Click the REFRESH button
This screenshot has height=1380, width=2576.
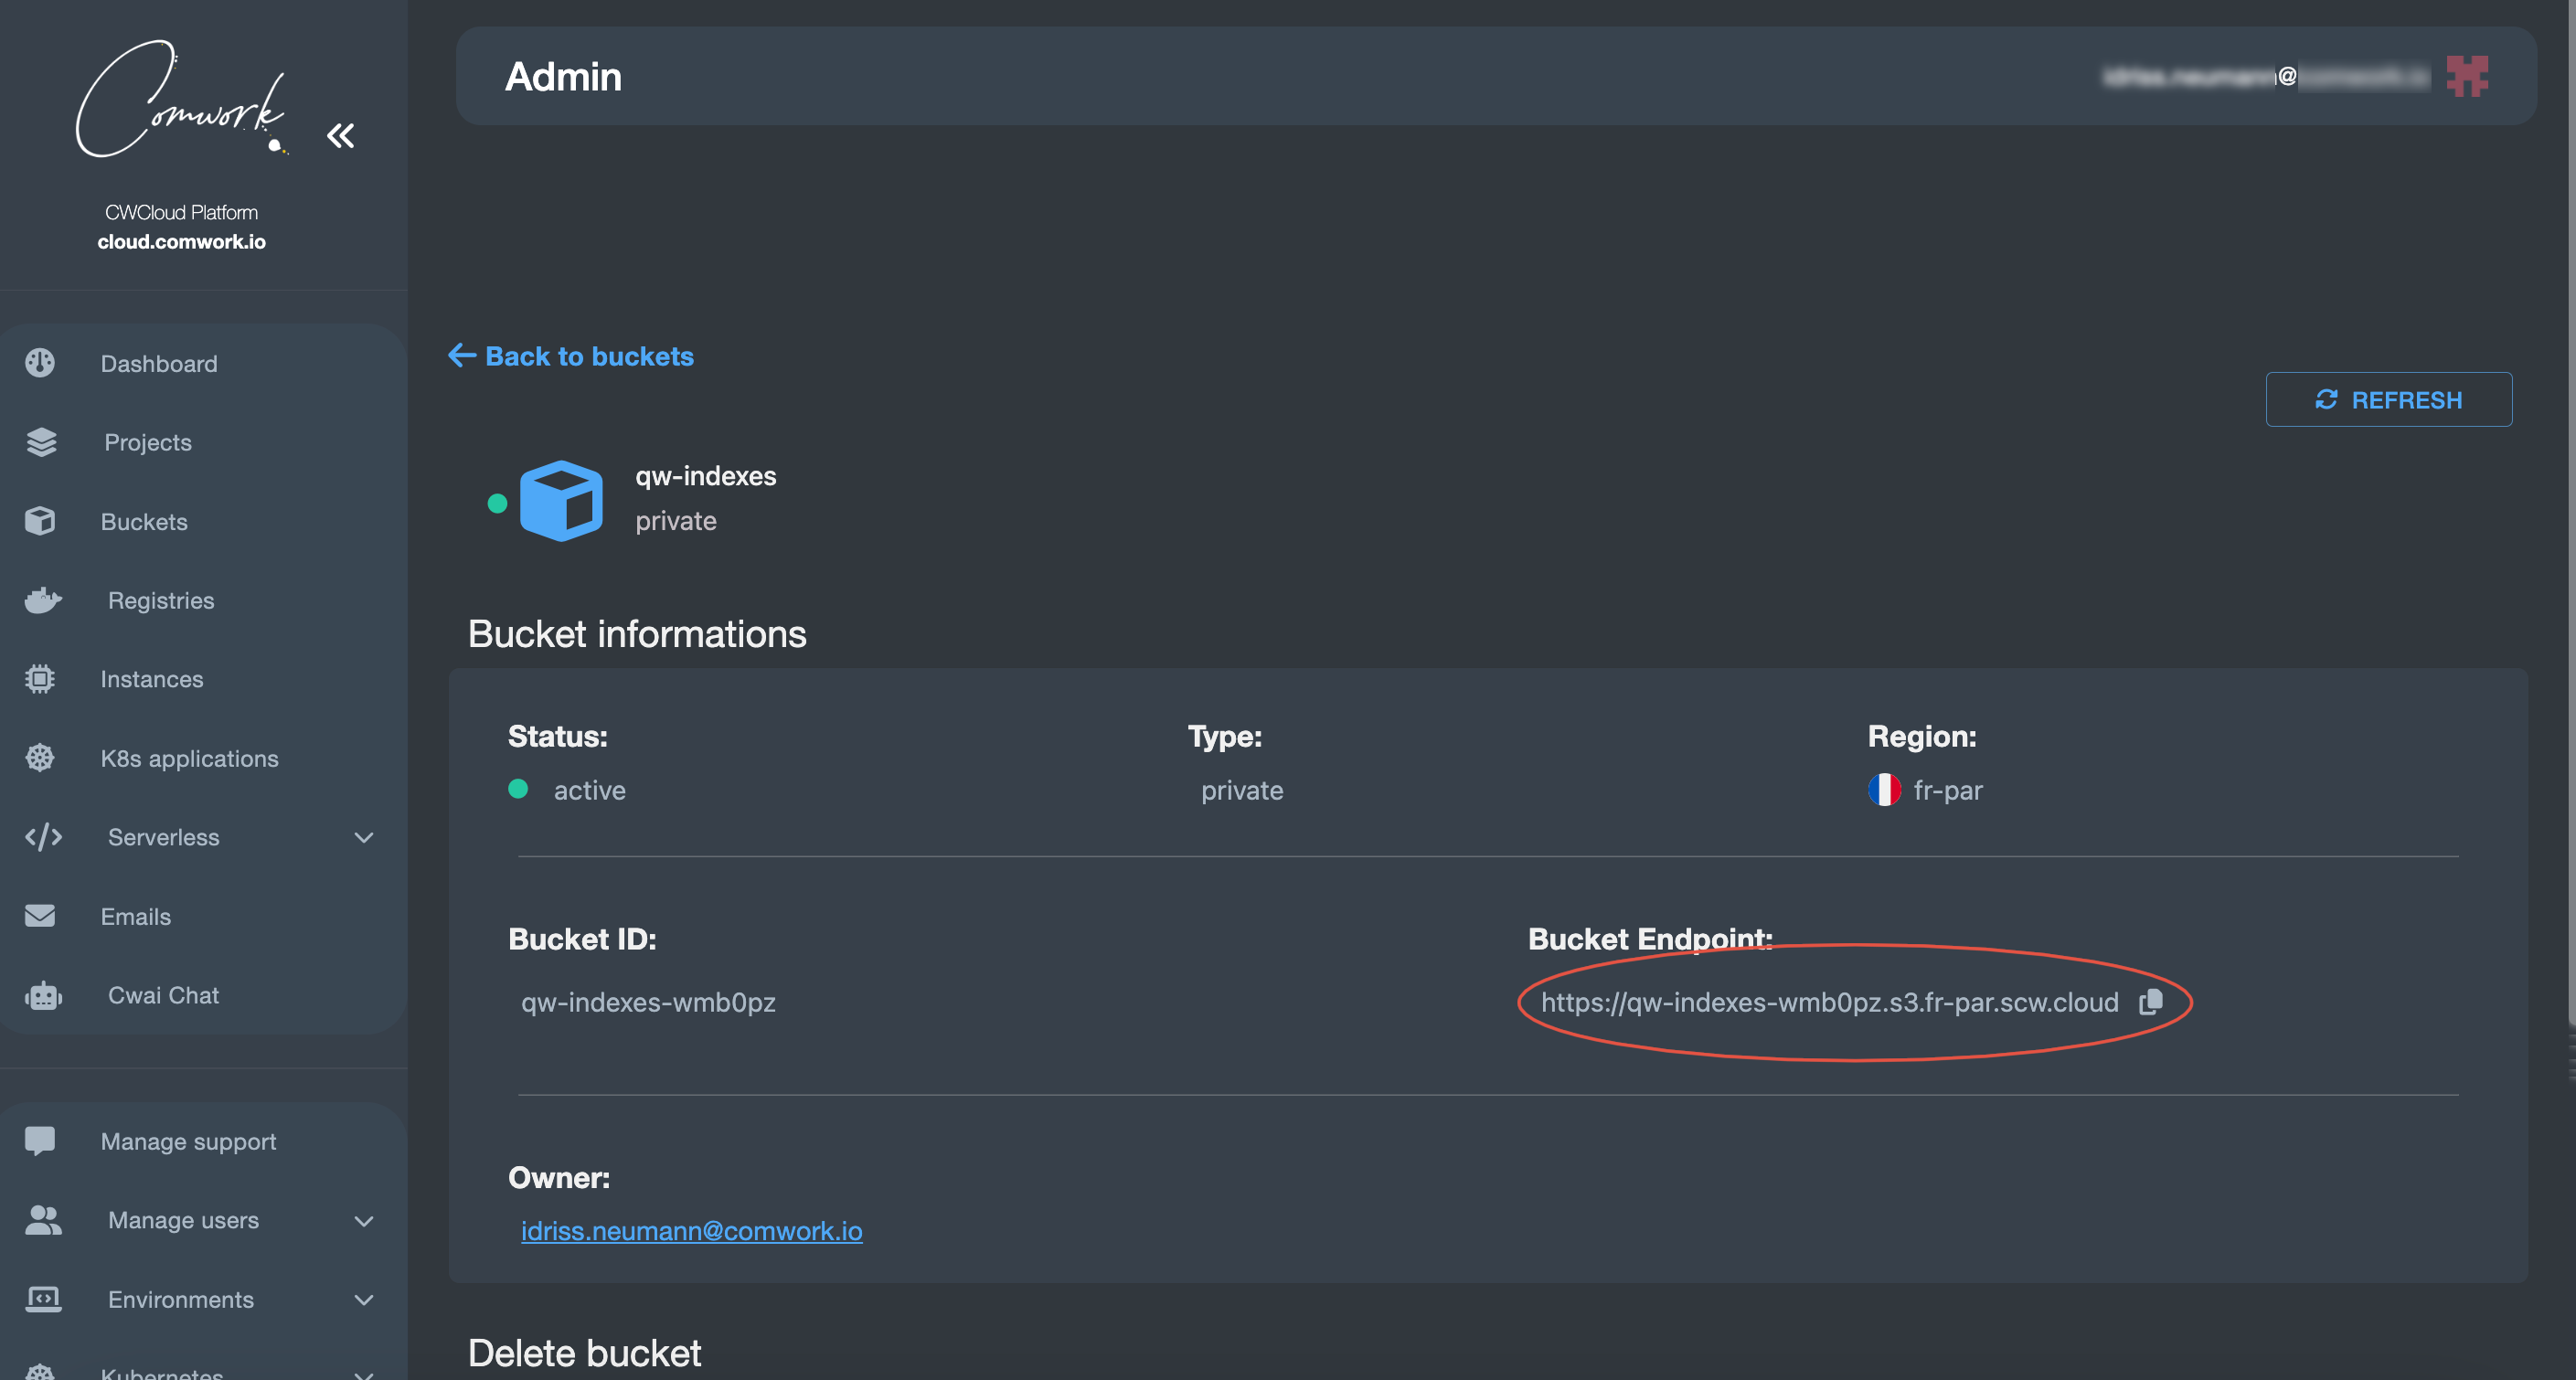click(2388, 399)
